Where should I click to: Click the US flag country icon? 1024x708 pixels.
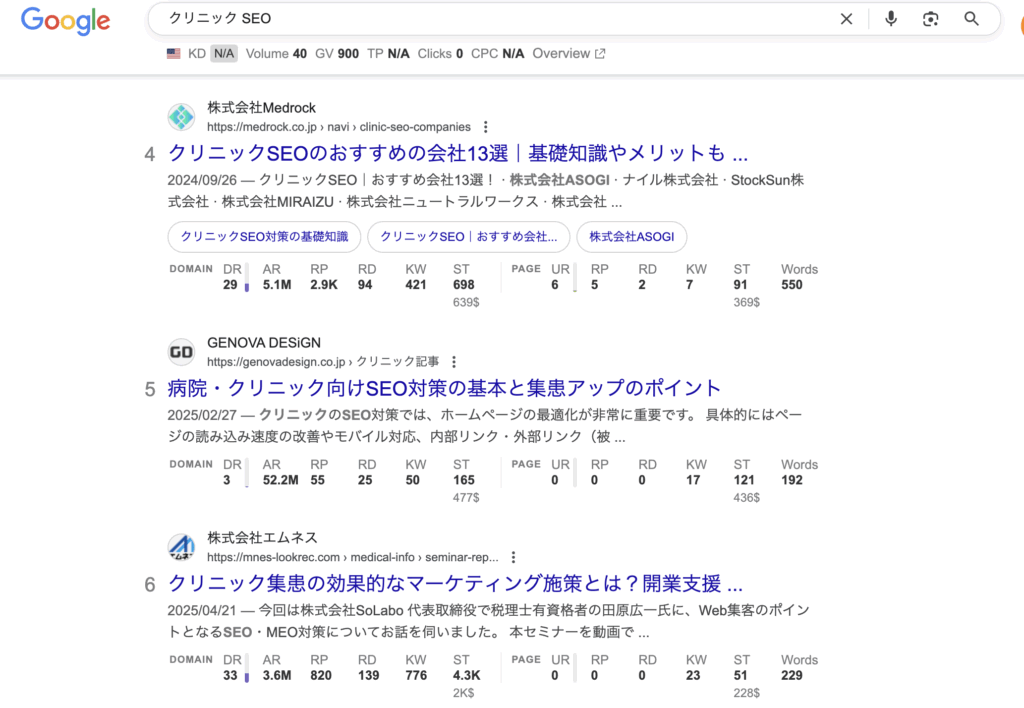click(174, 54)
